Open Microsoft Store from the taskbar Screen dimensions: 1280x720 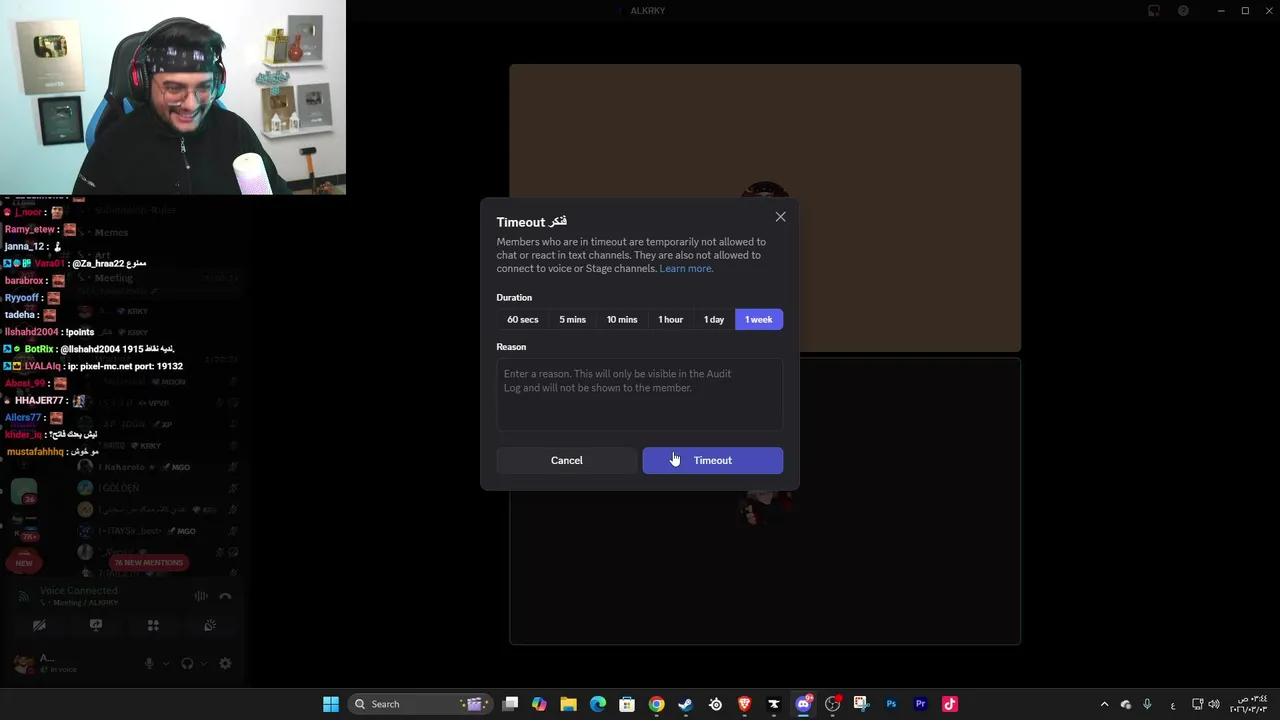click(x=627, y=704)
